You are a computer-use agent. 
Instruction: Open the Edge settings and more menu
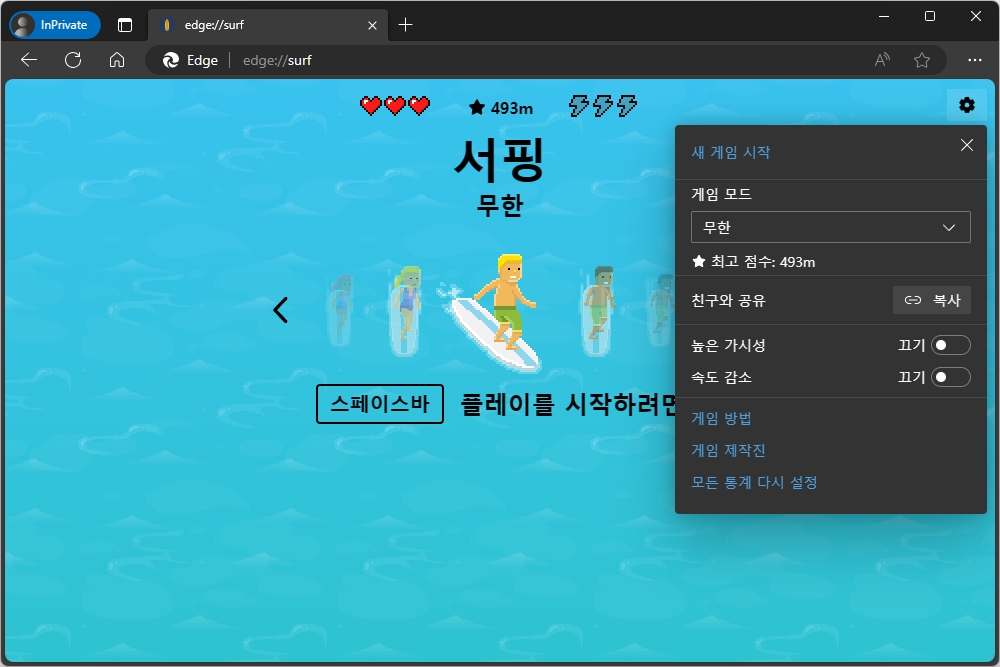pyautogui.click(x=974, y=61)
